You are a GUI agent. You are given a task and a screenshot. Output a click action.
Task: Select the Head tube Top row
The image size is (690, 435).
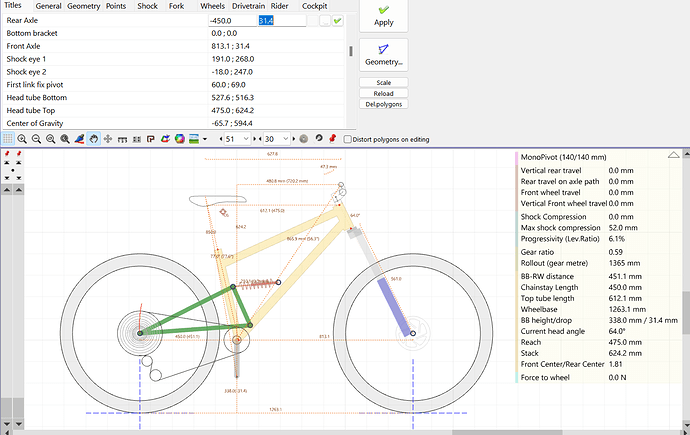click(174, 110)
